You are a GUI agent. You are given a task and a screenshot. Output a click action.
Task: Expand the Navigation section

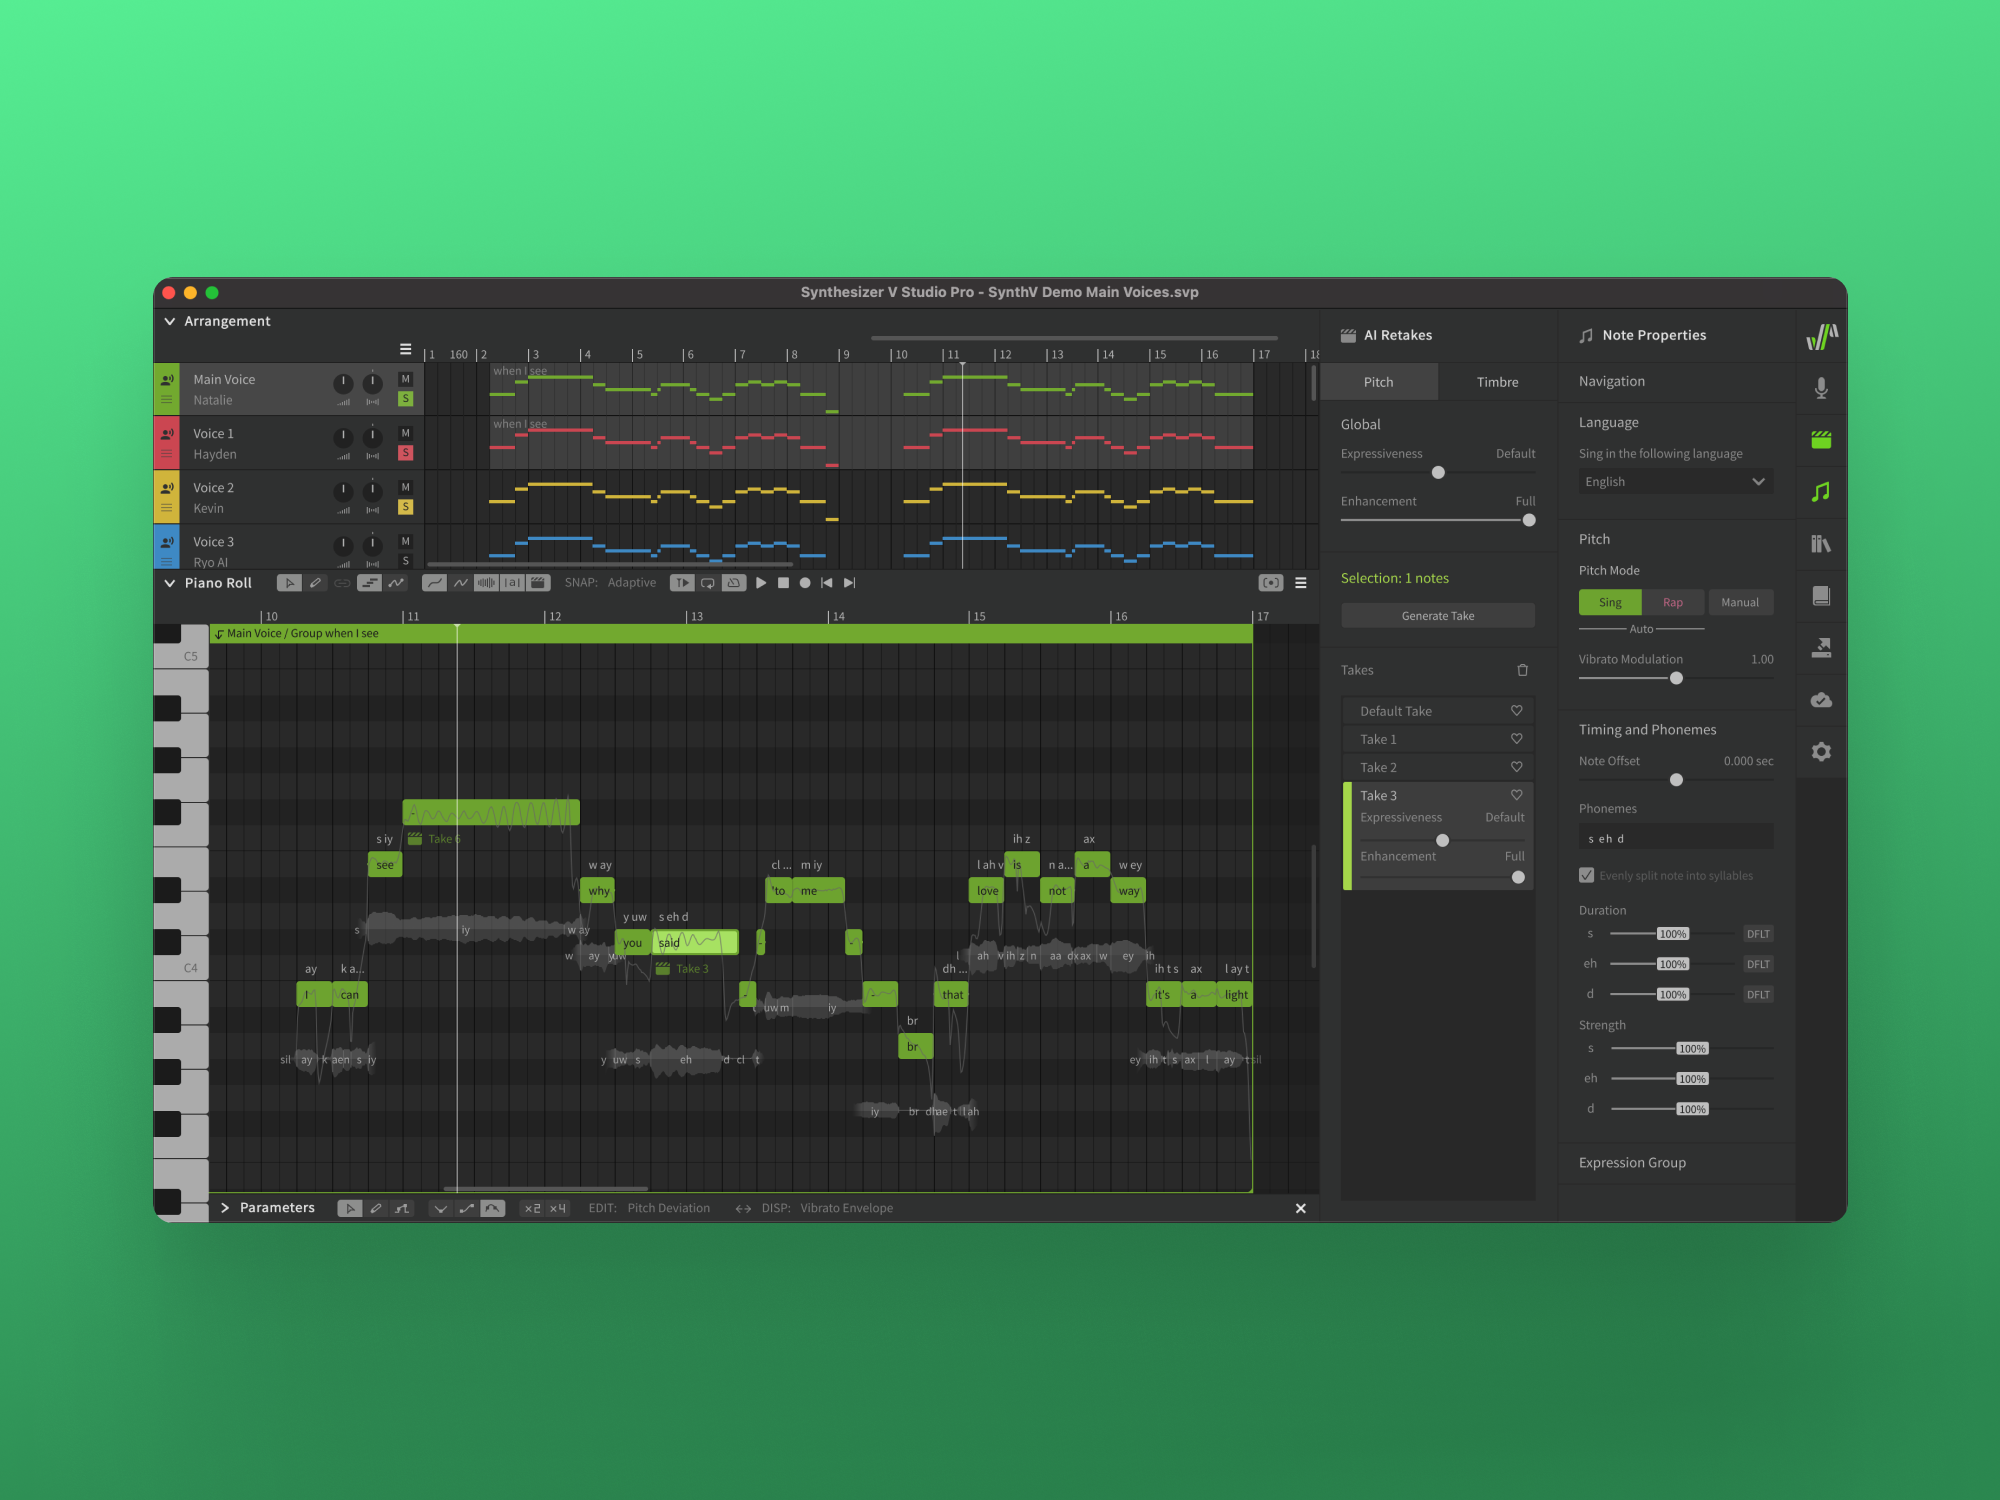pos(1612,381)
